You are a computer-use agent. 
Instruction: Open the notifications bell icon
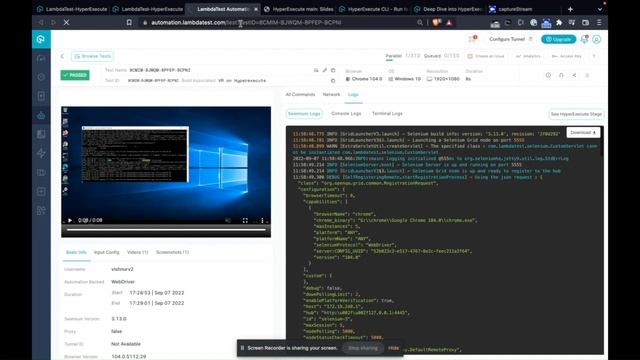click(x=584, y=39)
